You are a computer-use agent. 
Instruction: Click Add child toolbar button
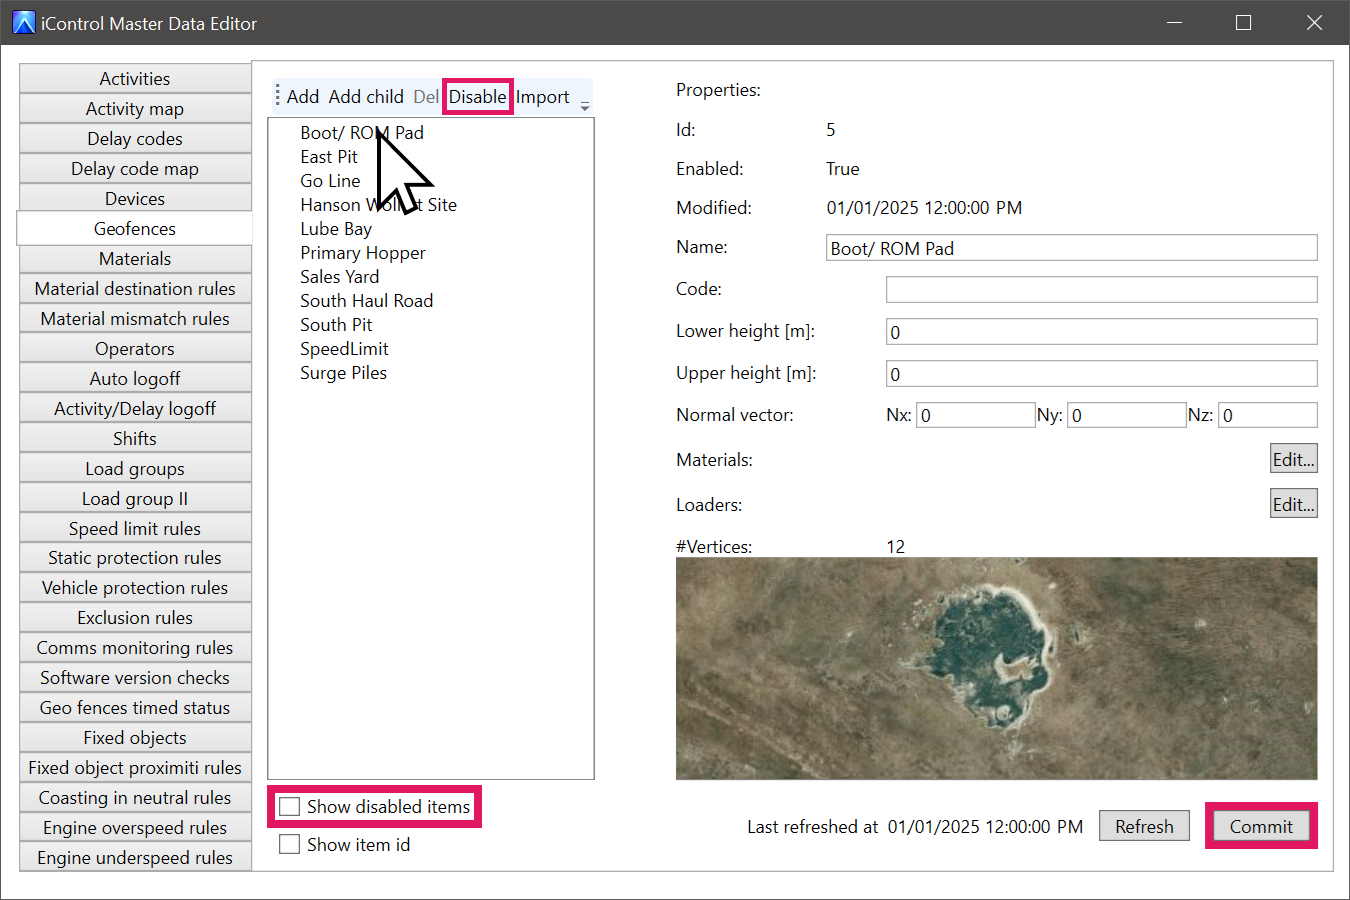point(366,97)
